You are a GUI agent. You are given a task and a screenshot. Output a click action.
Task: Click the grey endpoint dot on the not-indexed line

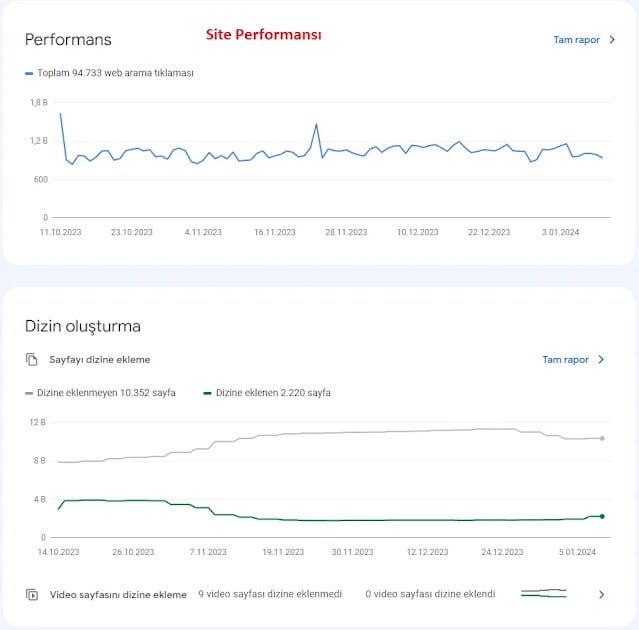602,438
